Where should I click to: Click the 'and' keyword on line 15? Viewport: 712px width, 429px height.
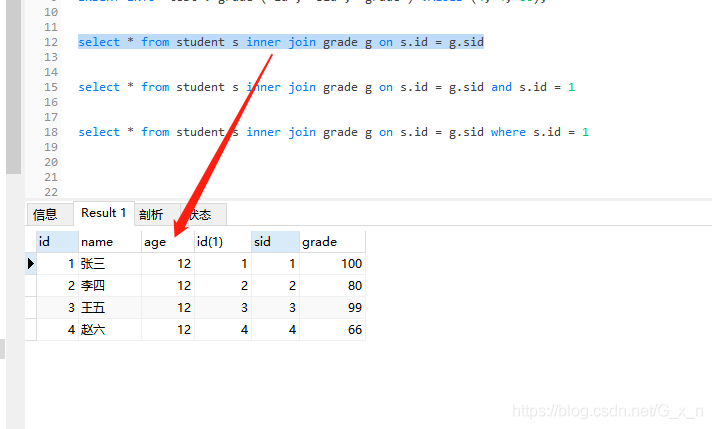click(x=501, y=87)
